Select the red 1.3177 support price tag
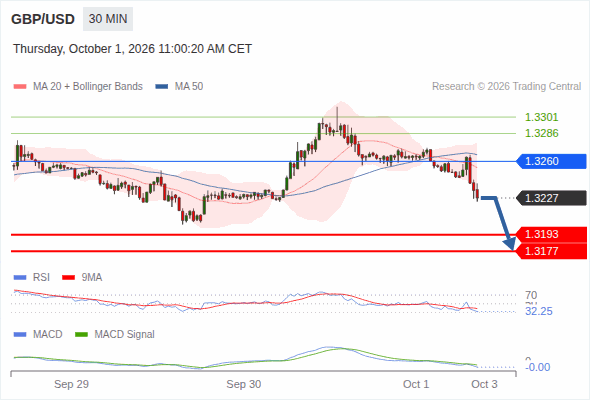The height and width of the screenshot is (400, 590). [x=551, y=251]
